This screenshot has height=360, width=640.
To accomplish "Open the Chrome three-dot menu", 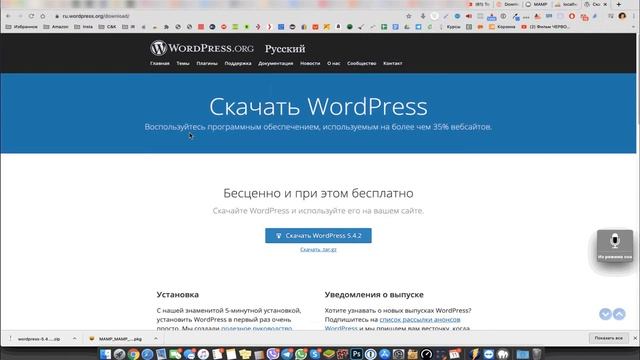I will [634, 16].
